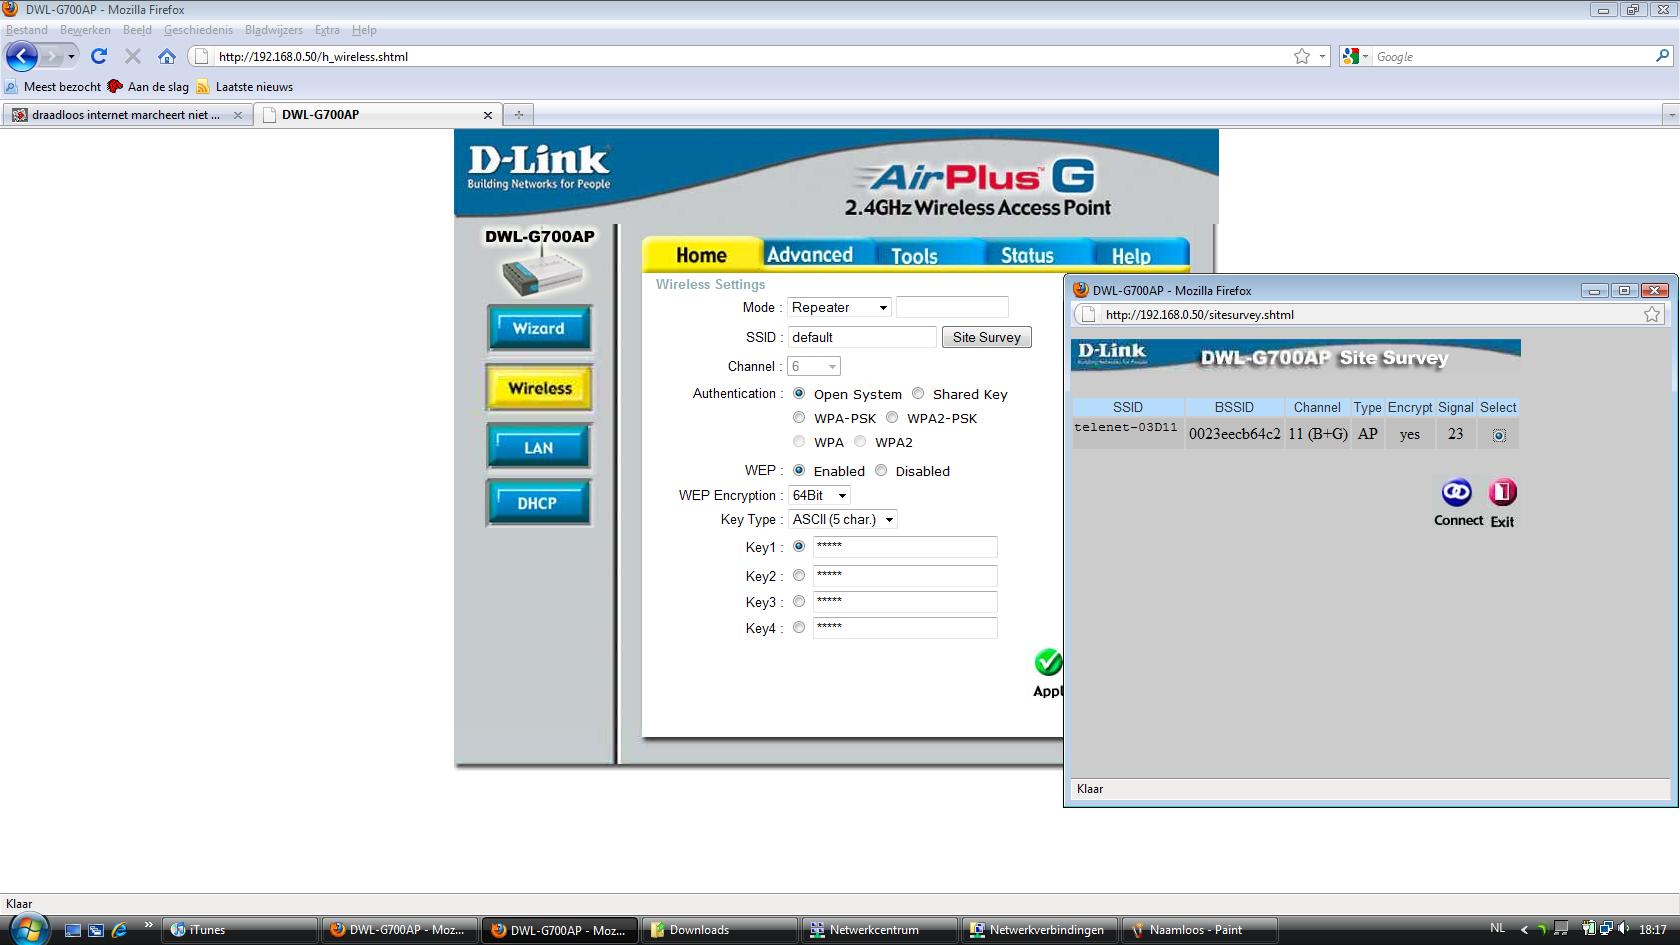The width and height of the screenshot is (1680, 945).
Task: Launch Internet Explorer from quick launch
Action: pyautogui.click(x=119, y=930)
